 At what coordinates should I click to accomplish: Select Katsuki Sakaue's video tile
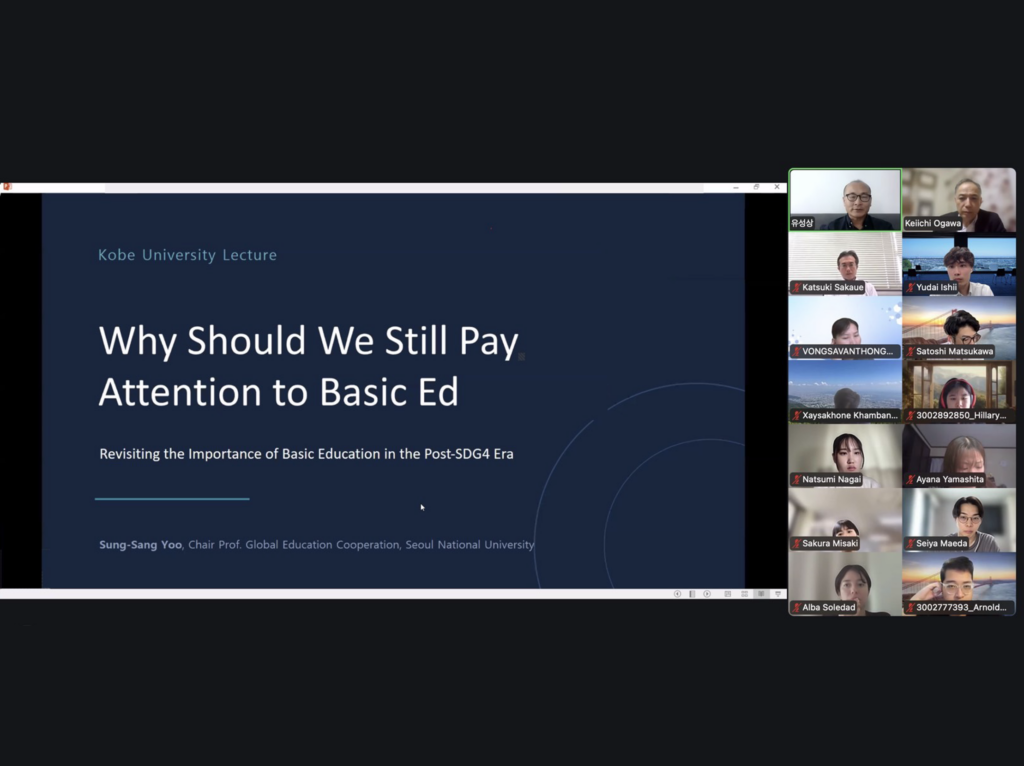pos(845,264)
